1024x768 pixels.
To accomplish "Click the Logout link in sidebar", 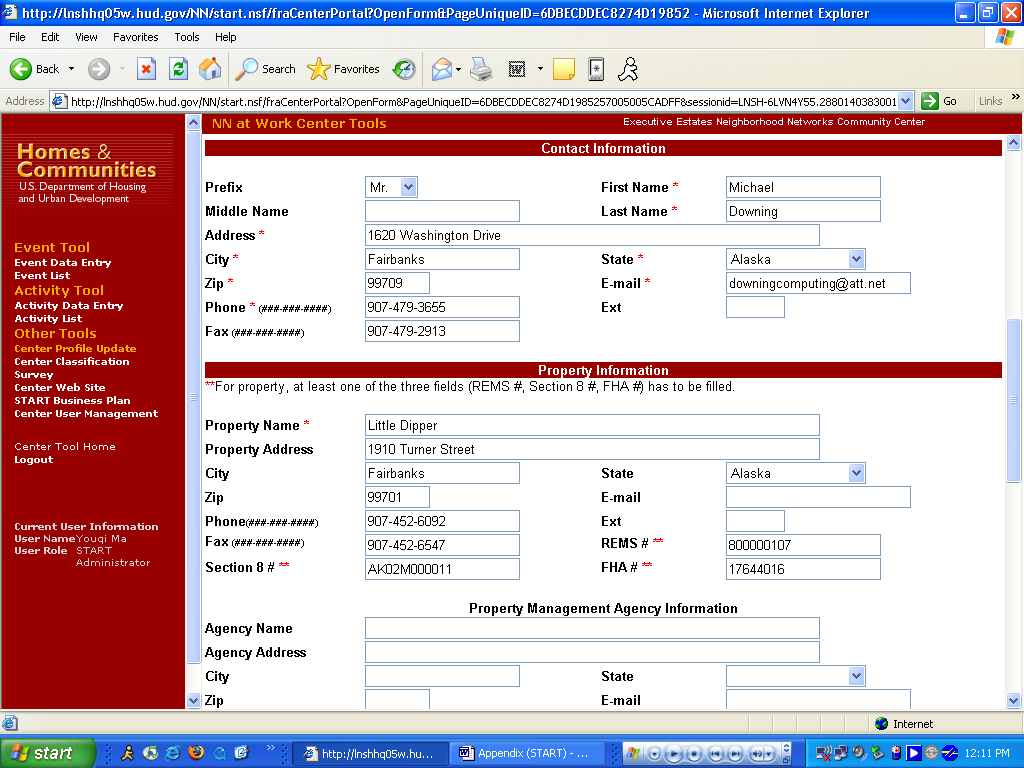I will [34, 460].
